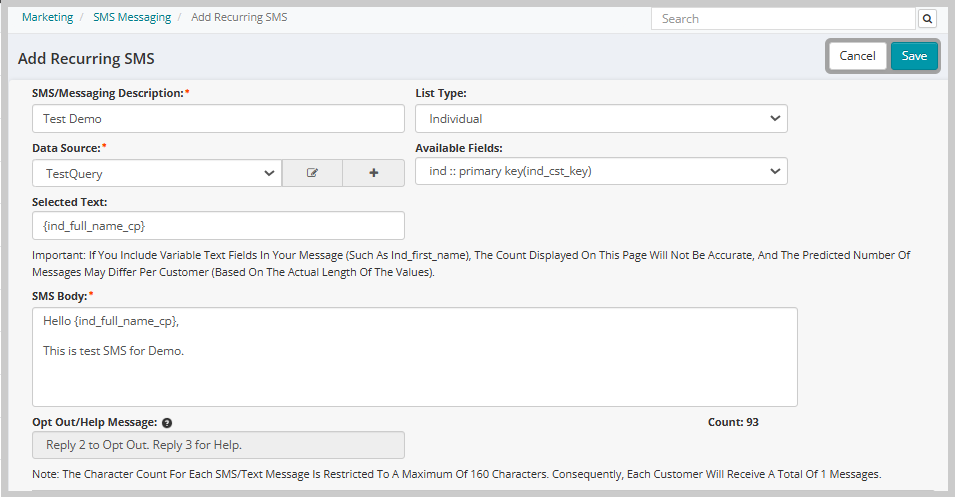Click the 'Add Recurring SMS' breadcrumb text
Viewport: 955px width, 497px height.
coord(239,17)
